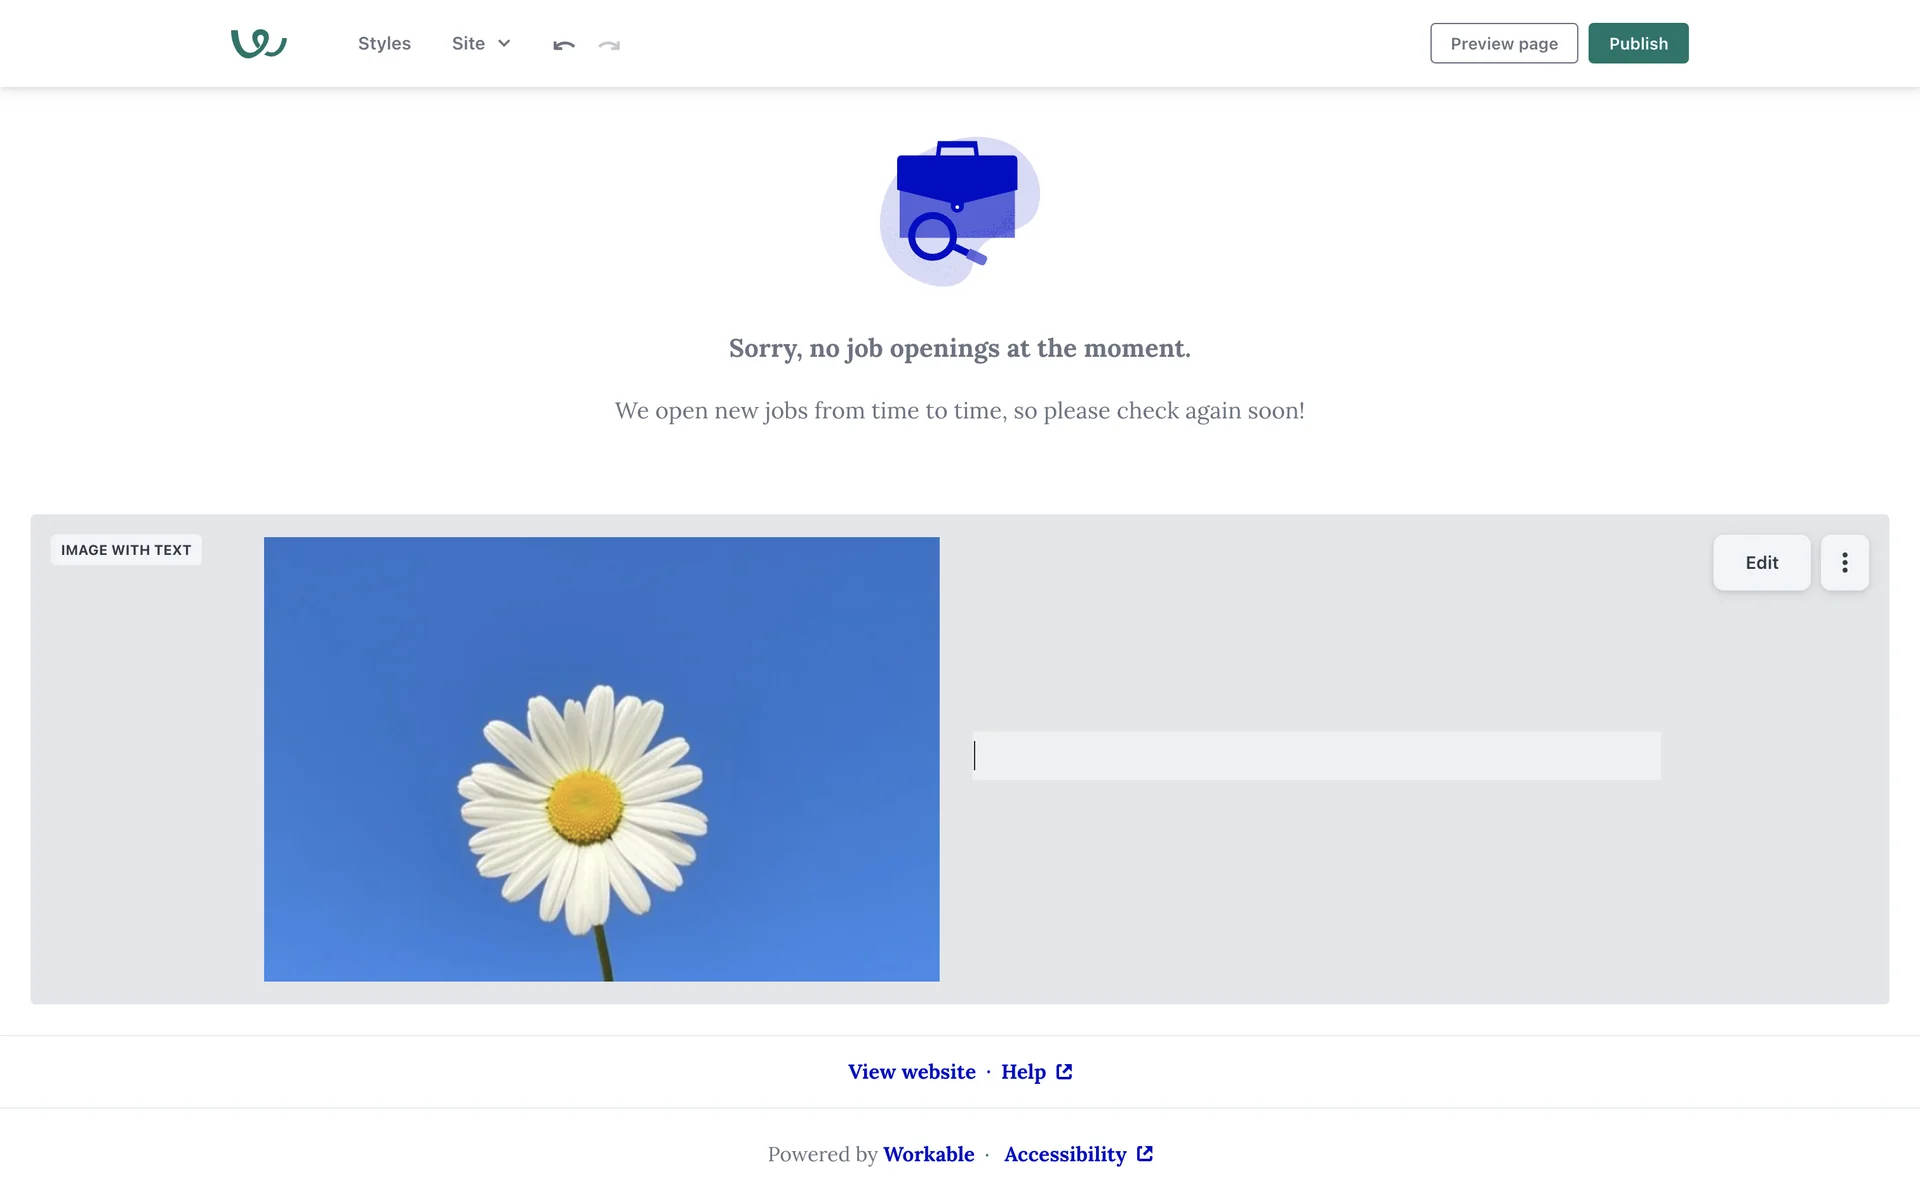Expand the Site dropdown chevron

coord(504,43)
